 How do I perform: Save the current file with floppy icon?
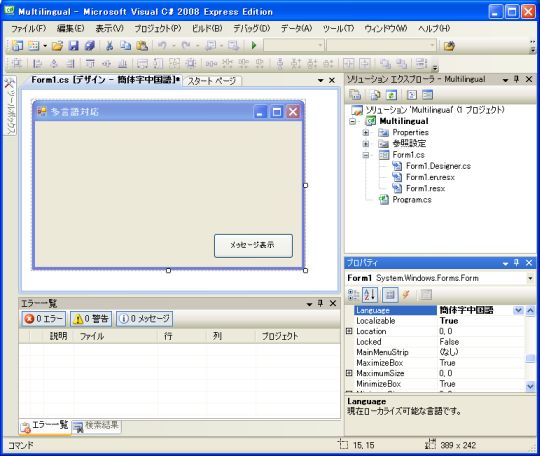click(x=74, y=45)
